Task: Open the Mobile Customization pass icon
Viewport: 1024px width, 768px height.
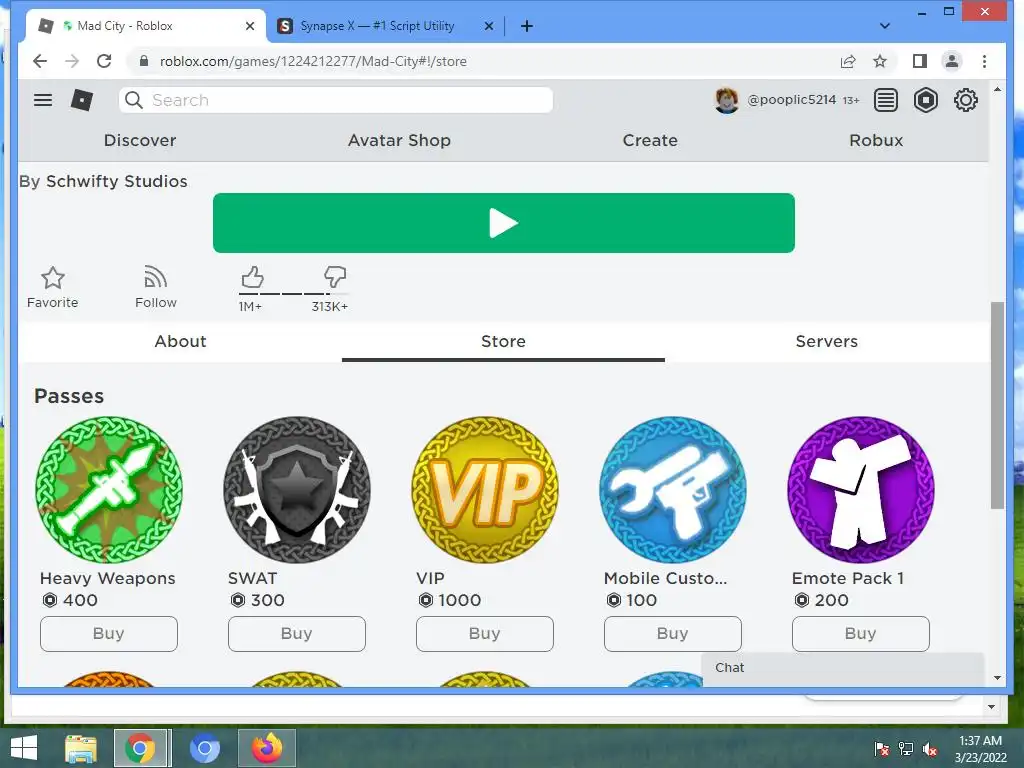Action: [673, 490]
